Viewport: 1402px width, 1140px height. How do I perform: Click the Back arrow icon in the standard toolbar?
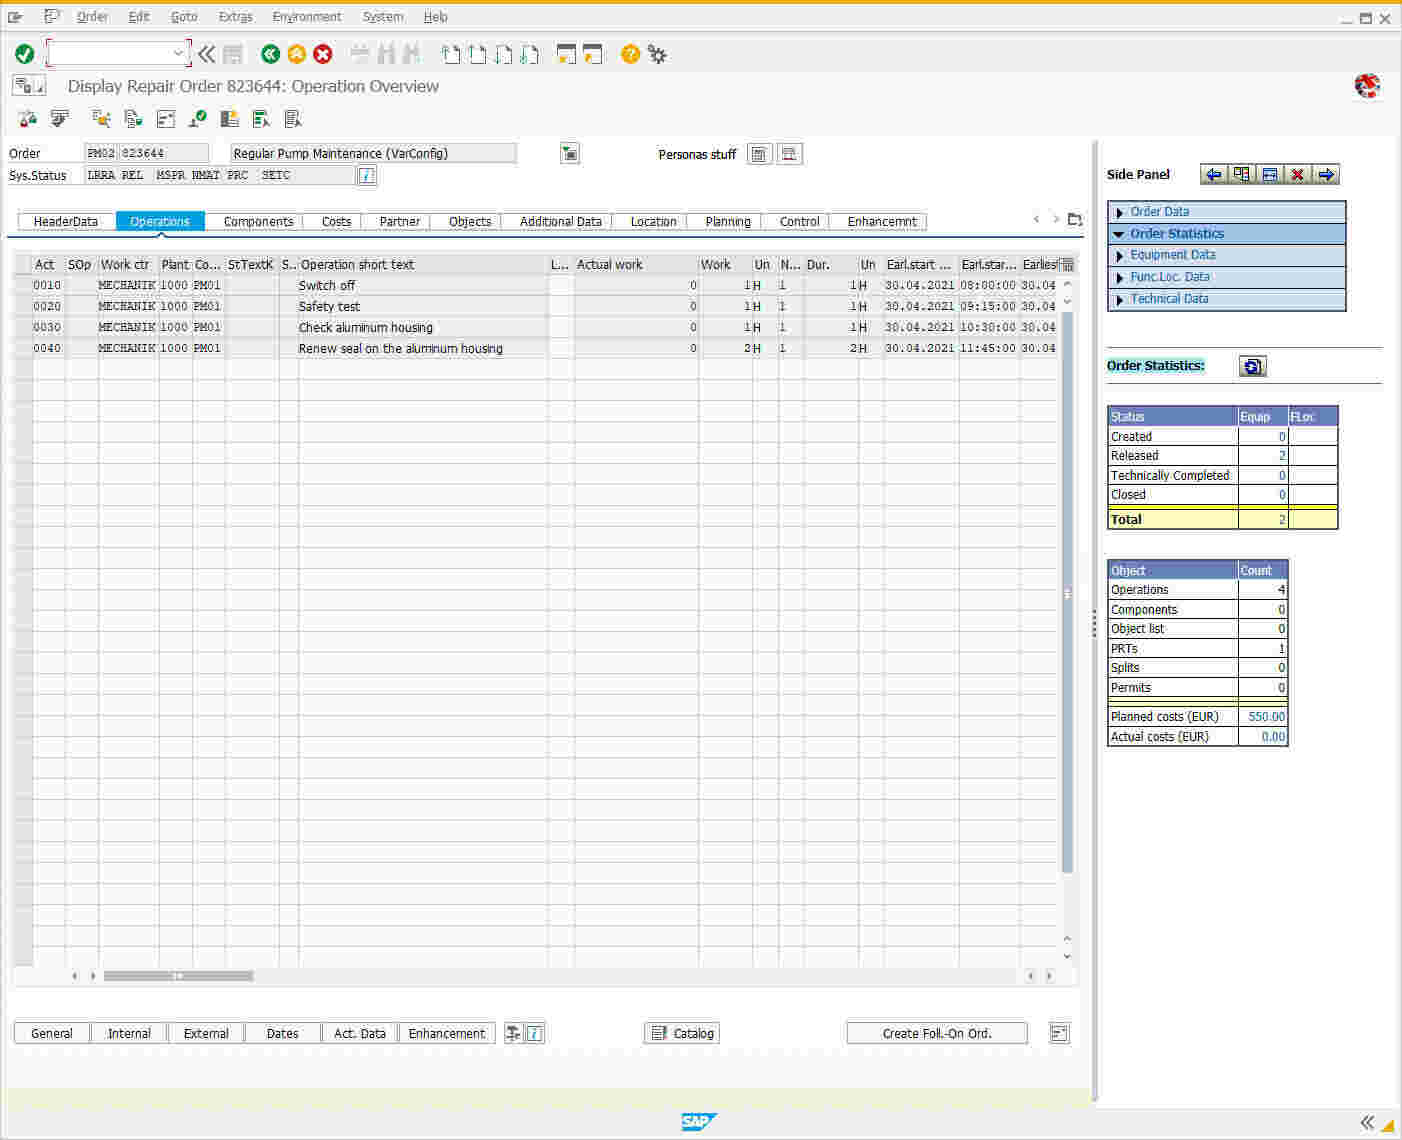coord(270,54)
